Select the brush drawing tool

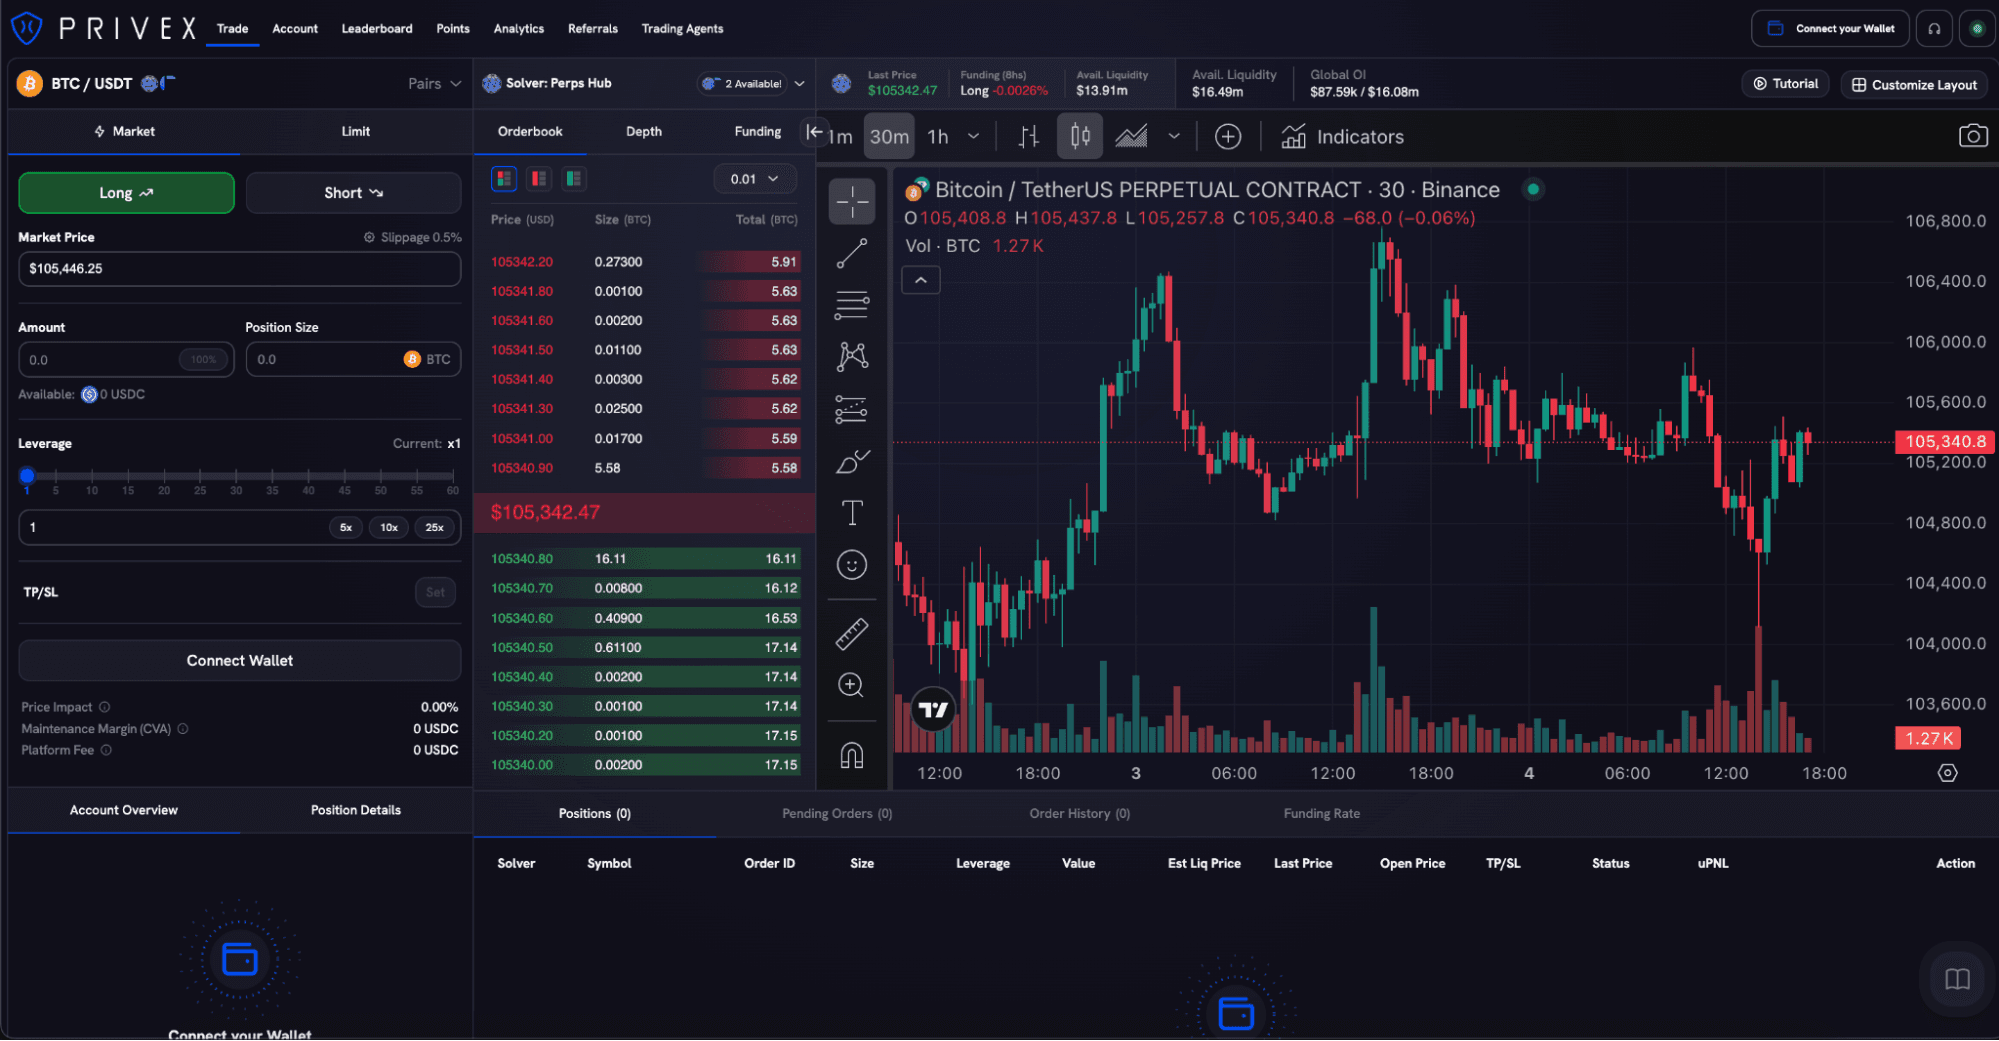[851, 461]
